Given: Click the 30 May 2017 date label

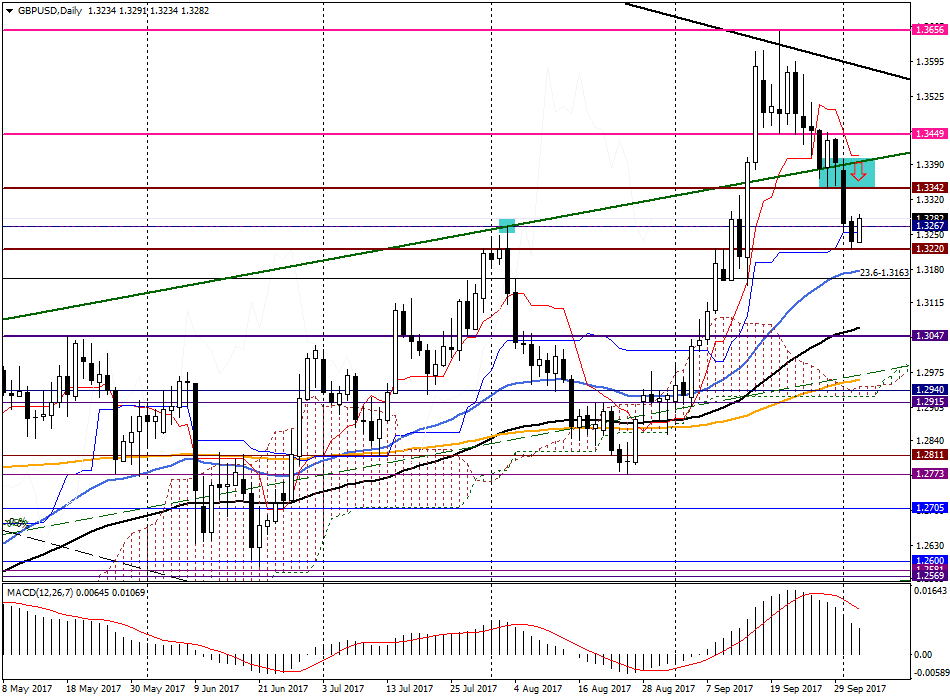Looking at the screenshot, I should click(x=158, y=689).
